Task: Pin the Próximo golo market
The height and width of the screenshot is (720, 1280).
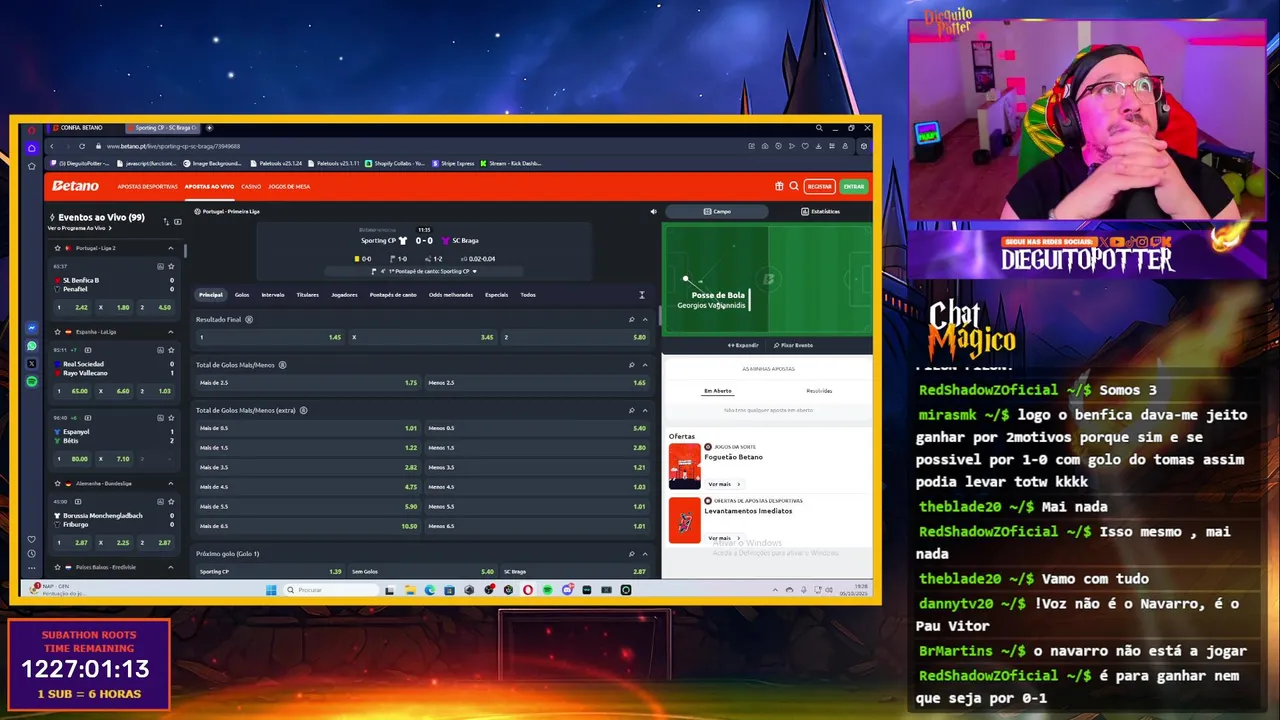Action: (631, 553)
